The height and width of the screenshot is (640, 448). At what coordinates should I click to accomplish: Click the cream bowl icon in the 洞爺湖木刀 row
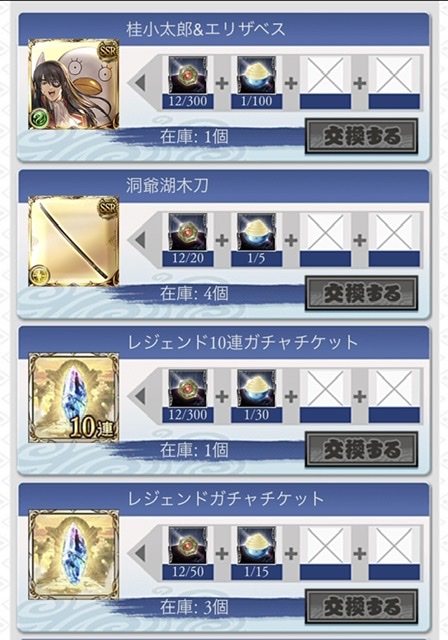tap(257, 232)
